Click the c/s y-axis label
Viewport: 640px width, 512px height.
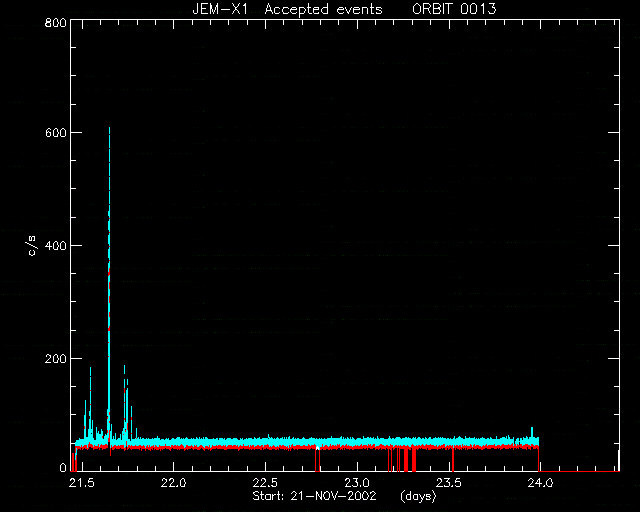(x=33, y=246)
